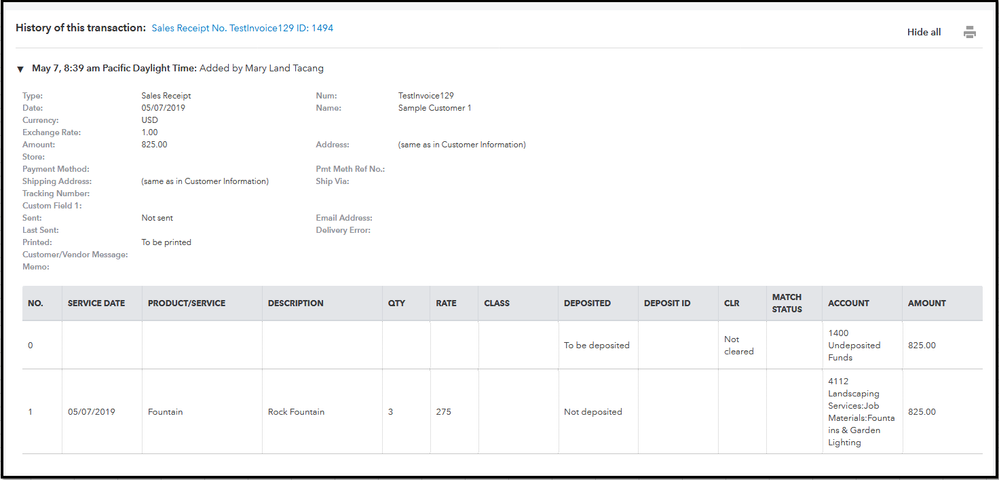This screenshot has height=480, width=999.
Task: Click the 825.00 amount in Undeposited Funds row
Action: 922,345
